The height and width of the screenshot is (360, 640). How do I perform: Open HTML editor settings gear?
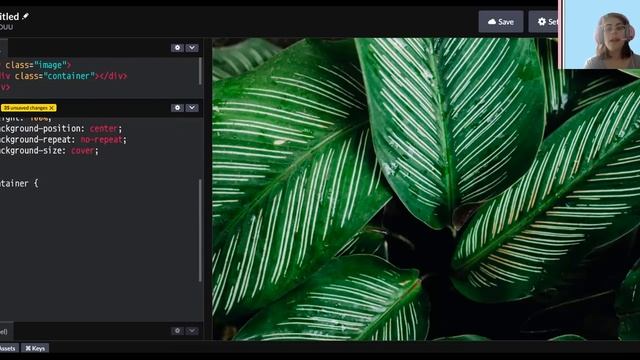click(x=177, y=48)
